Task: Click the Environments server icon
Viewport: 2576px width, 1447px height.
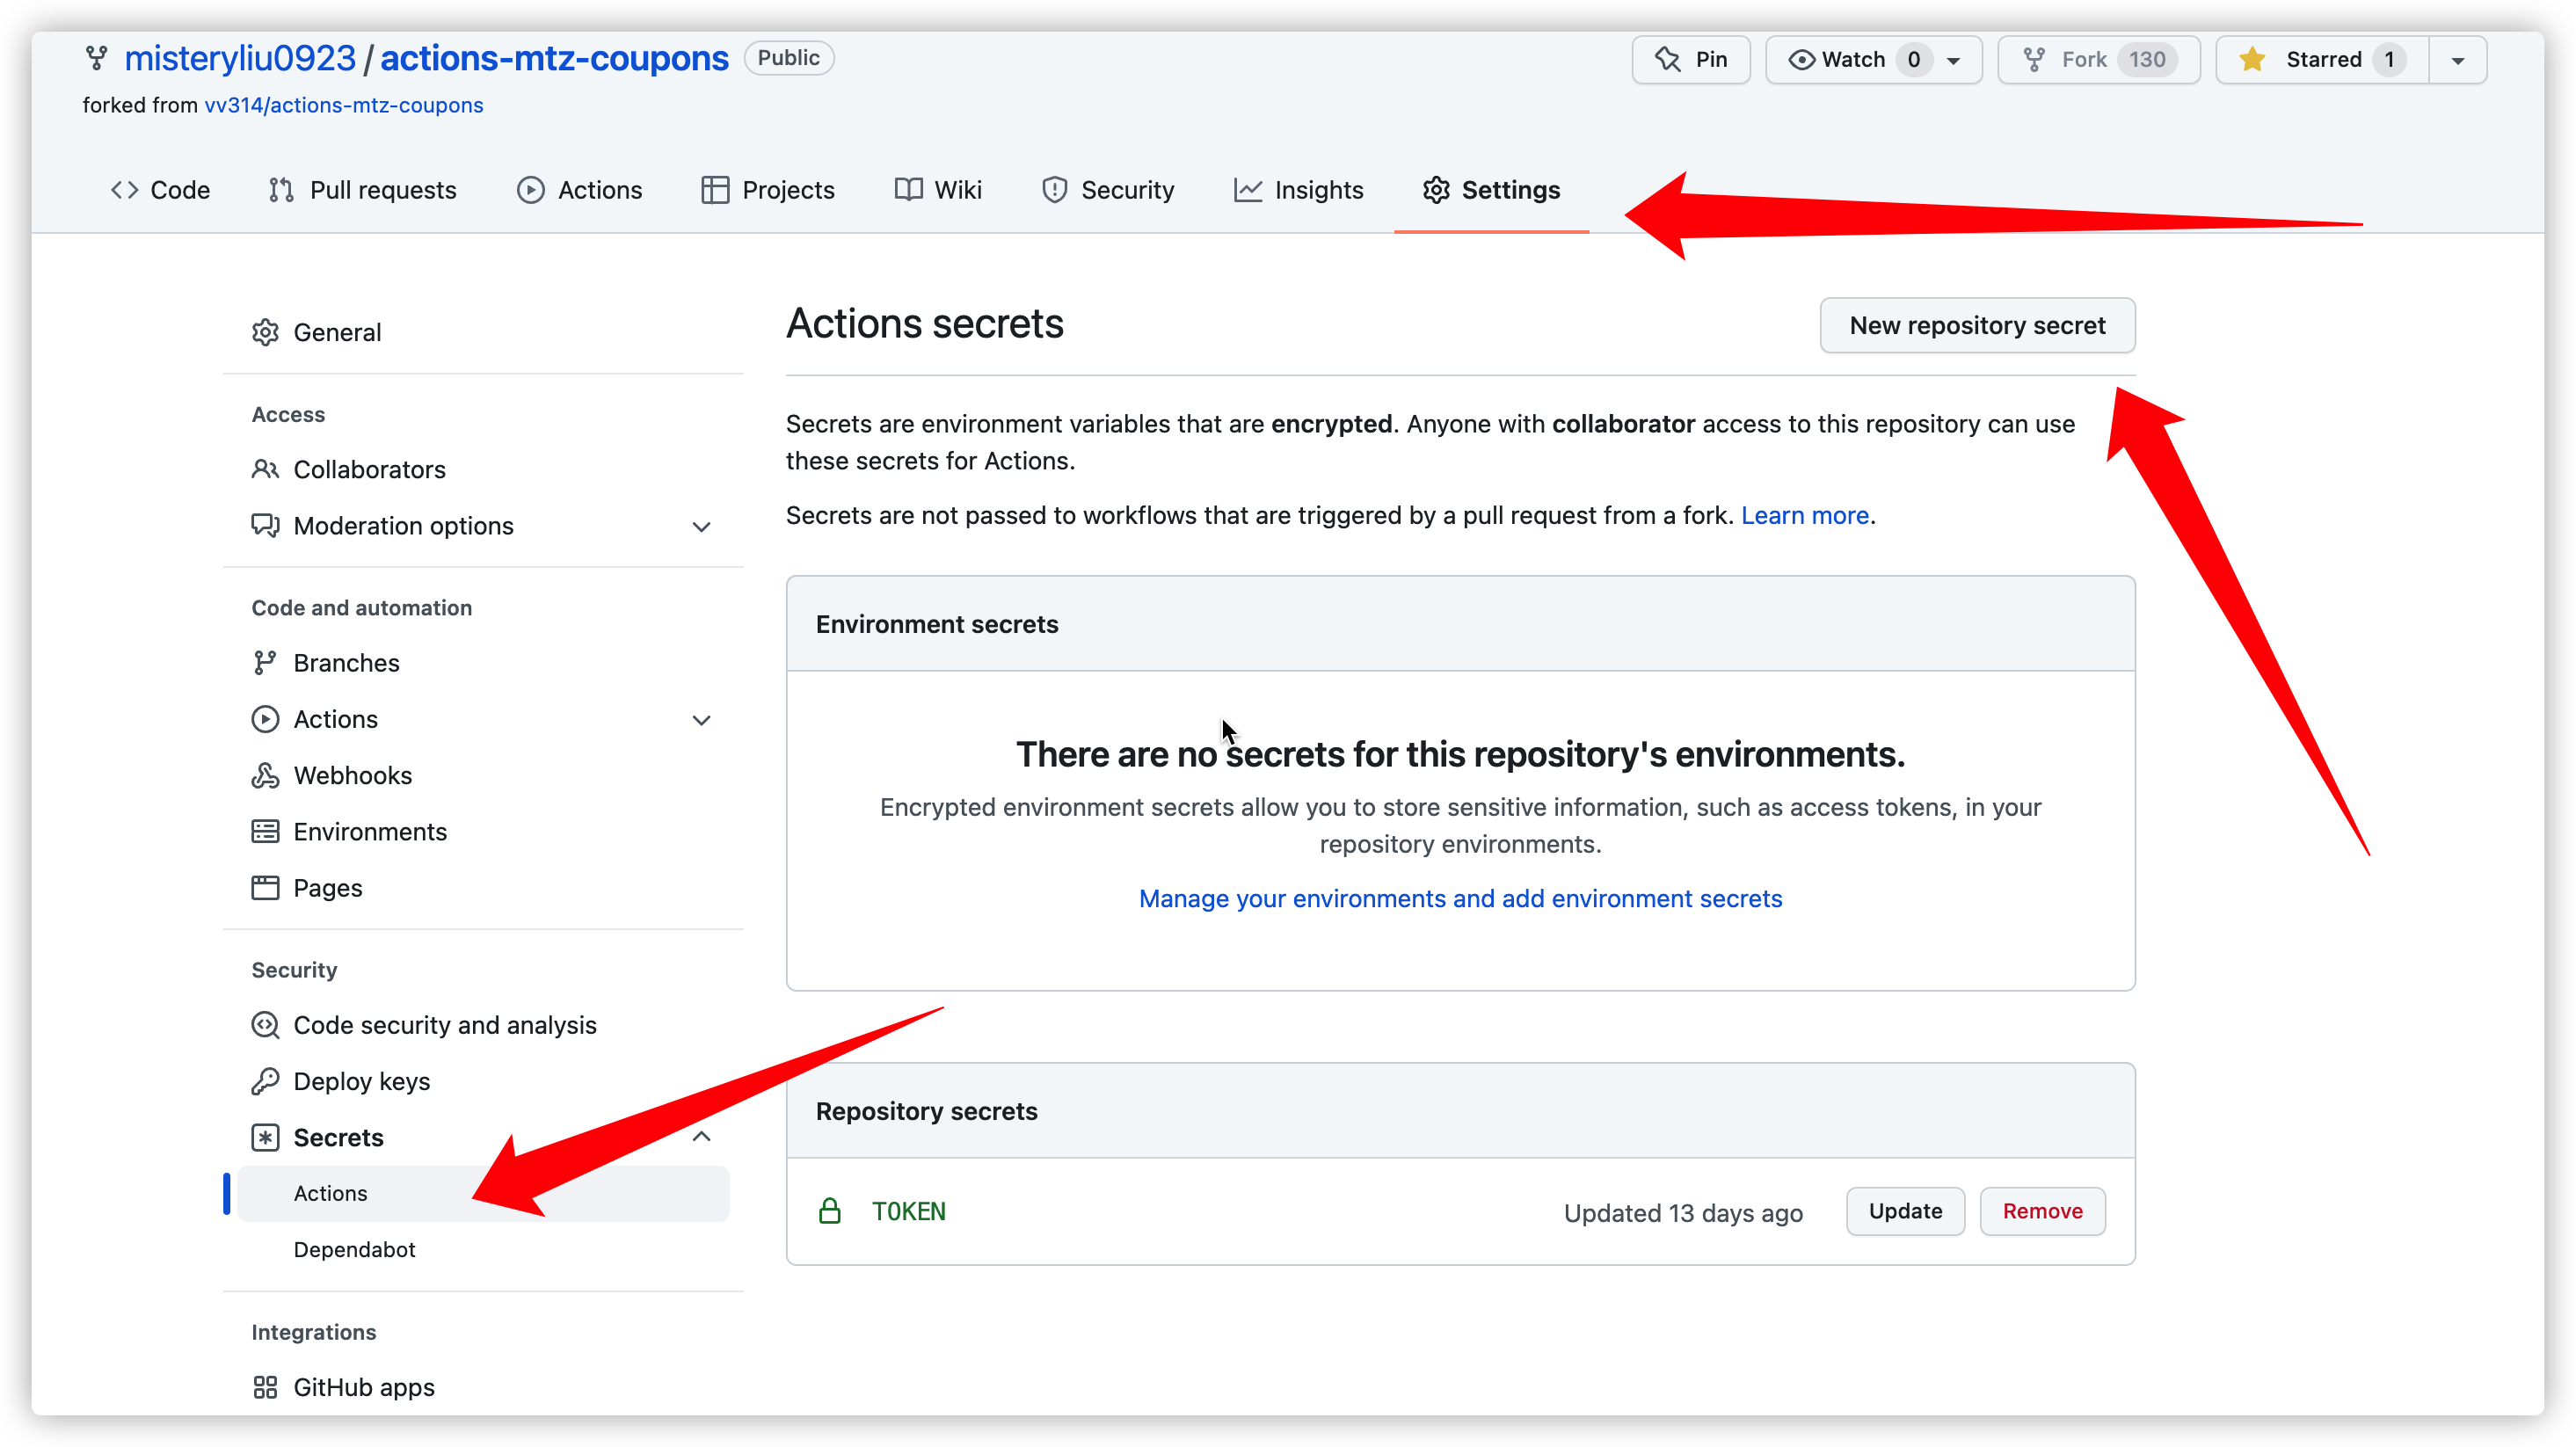Action: coord(265,831)
